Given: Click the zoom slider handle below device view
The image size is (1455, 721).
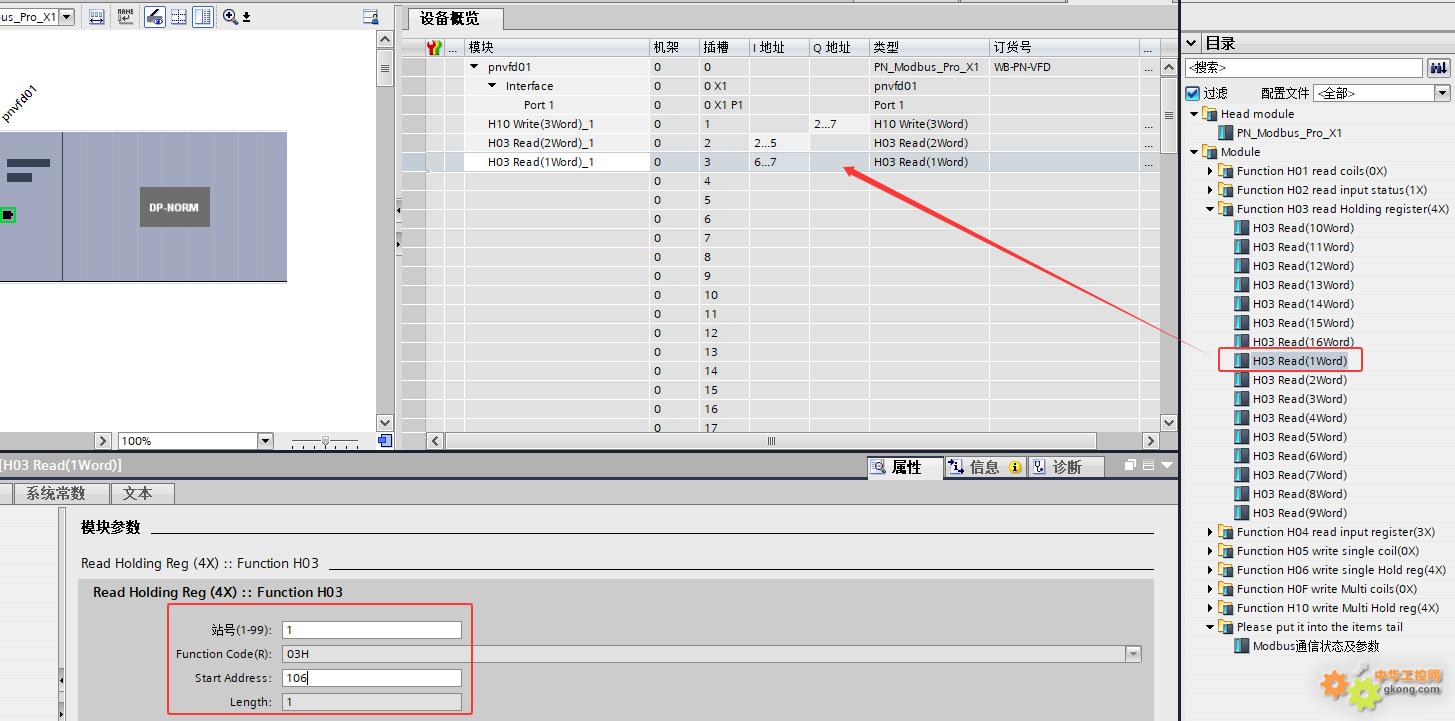Looking at the screenshot, I should (x=325, y=441).
